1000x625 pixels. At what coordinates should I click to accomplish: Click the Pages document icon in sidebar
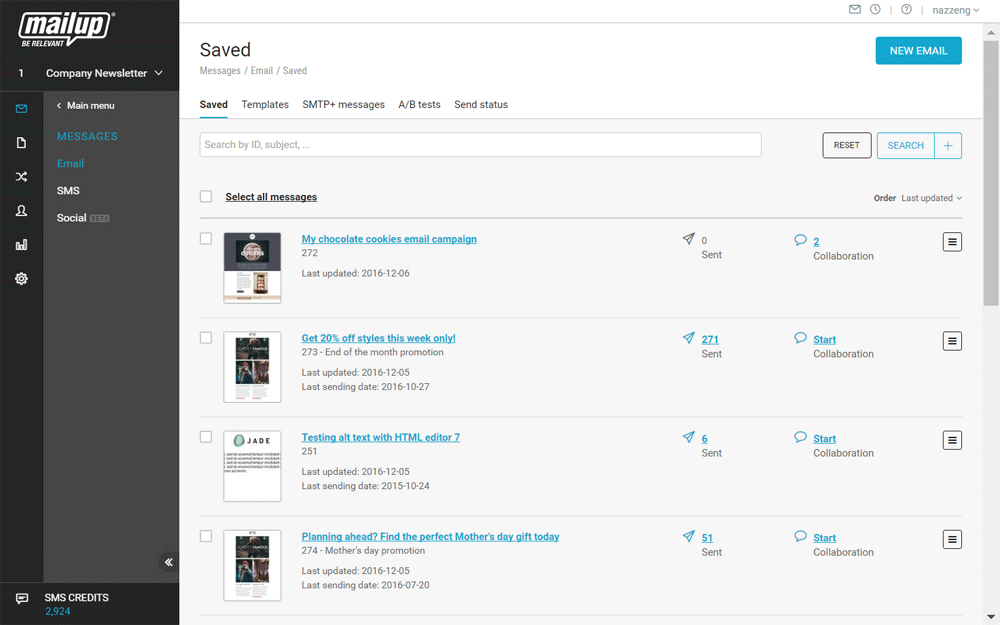pyautogui.click(x=21, y=143)
